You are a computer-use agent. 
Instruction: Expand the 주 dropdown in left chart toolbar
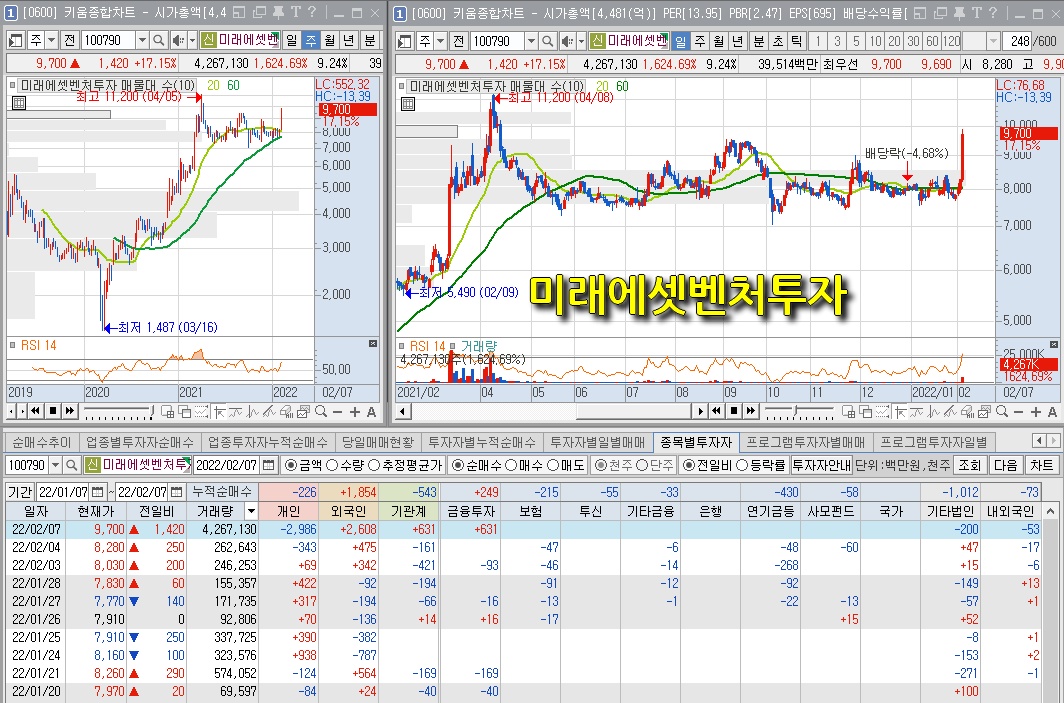(x=52, y=41)
